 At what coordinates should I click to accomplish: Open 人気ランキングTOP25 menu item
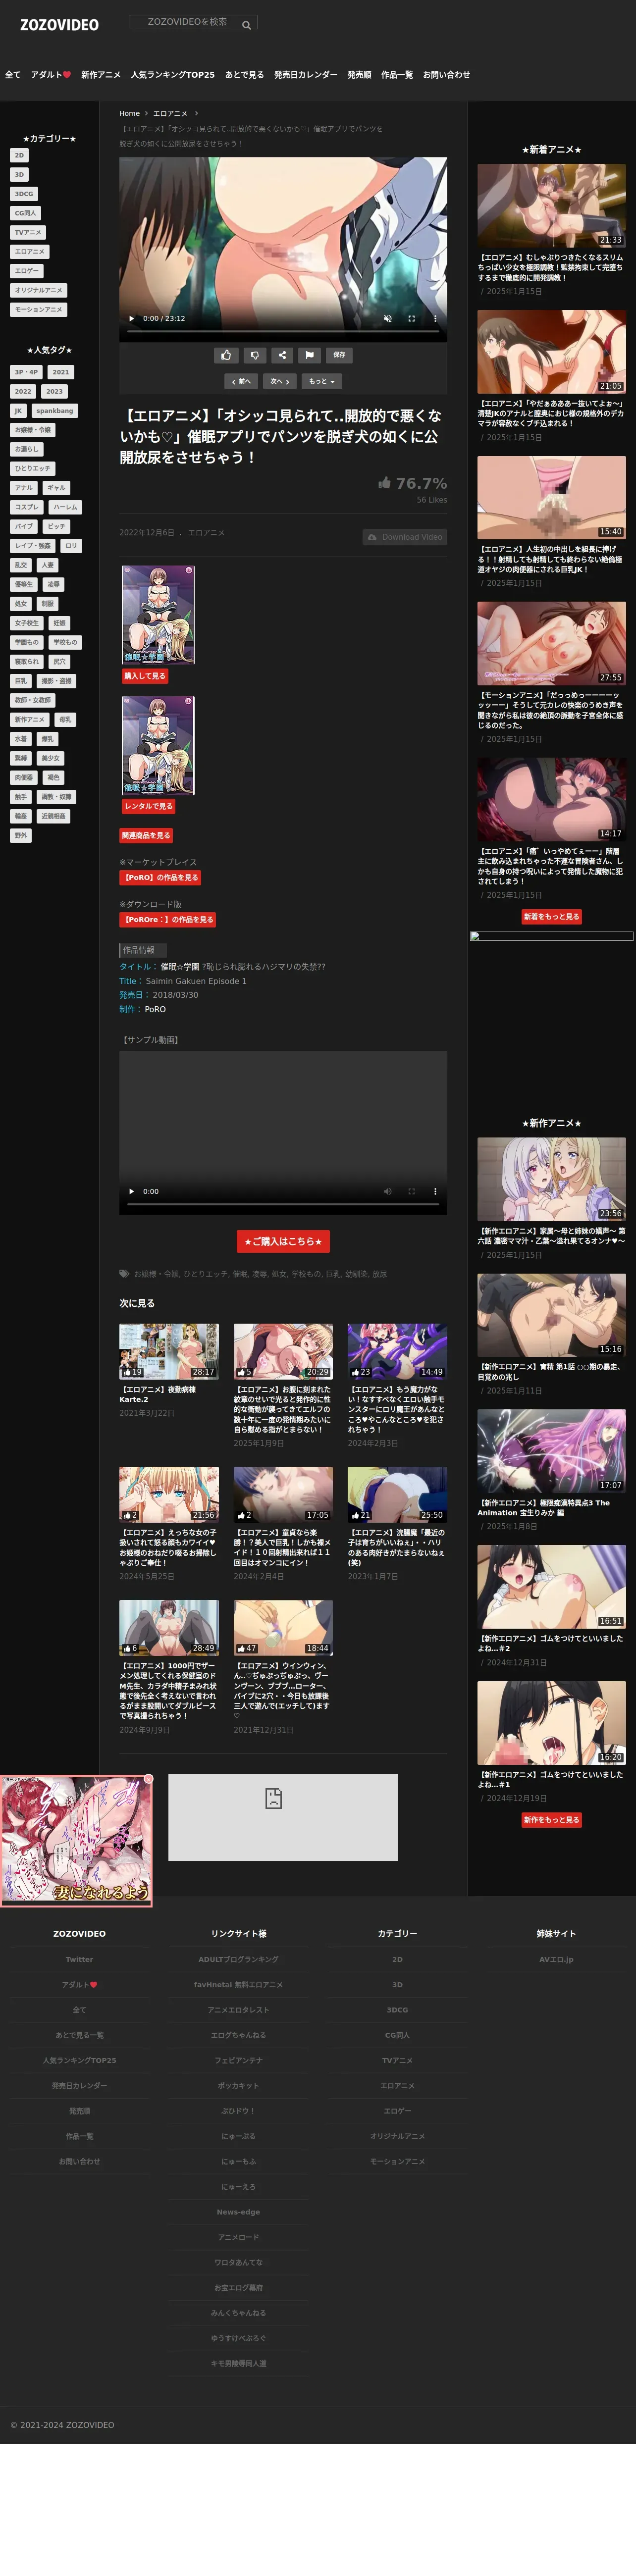click(x=173, y=75)
